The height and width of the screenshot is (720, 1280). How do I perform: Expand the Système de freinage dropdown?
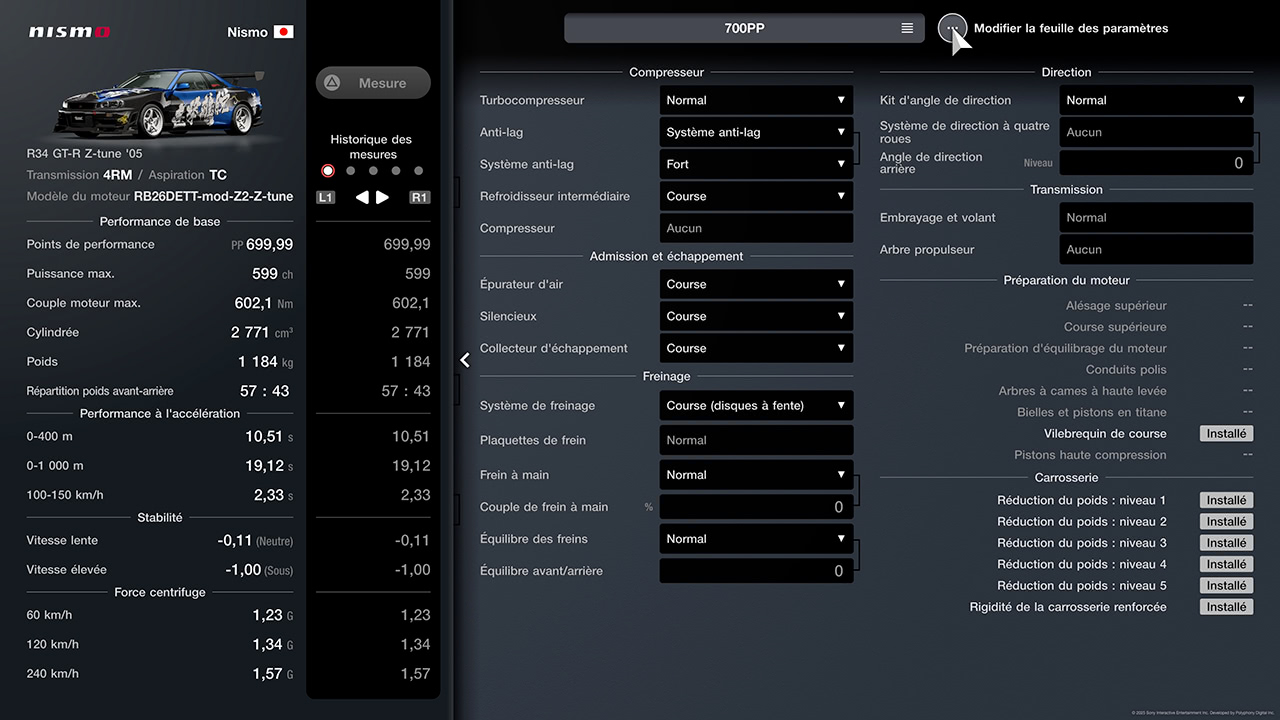pyautogui.click(x=756, y=406)
